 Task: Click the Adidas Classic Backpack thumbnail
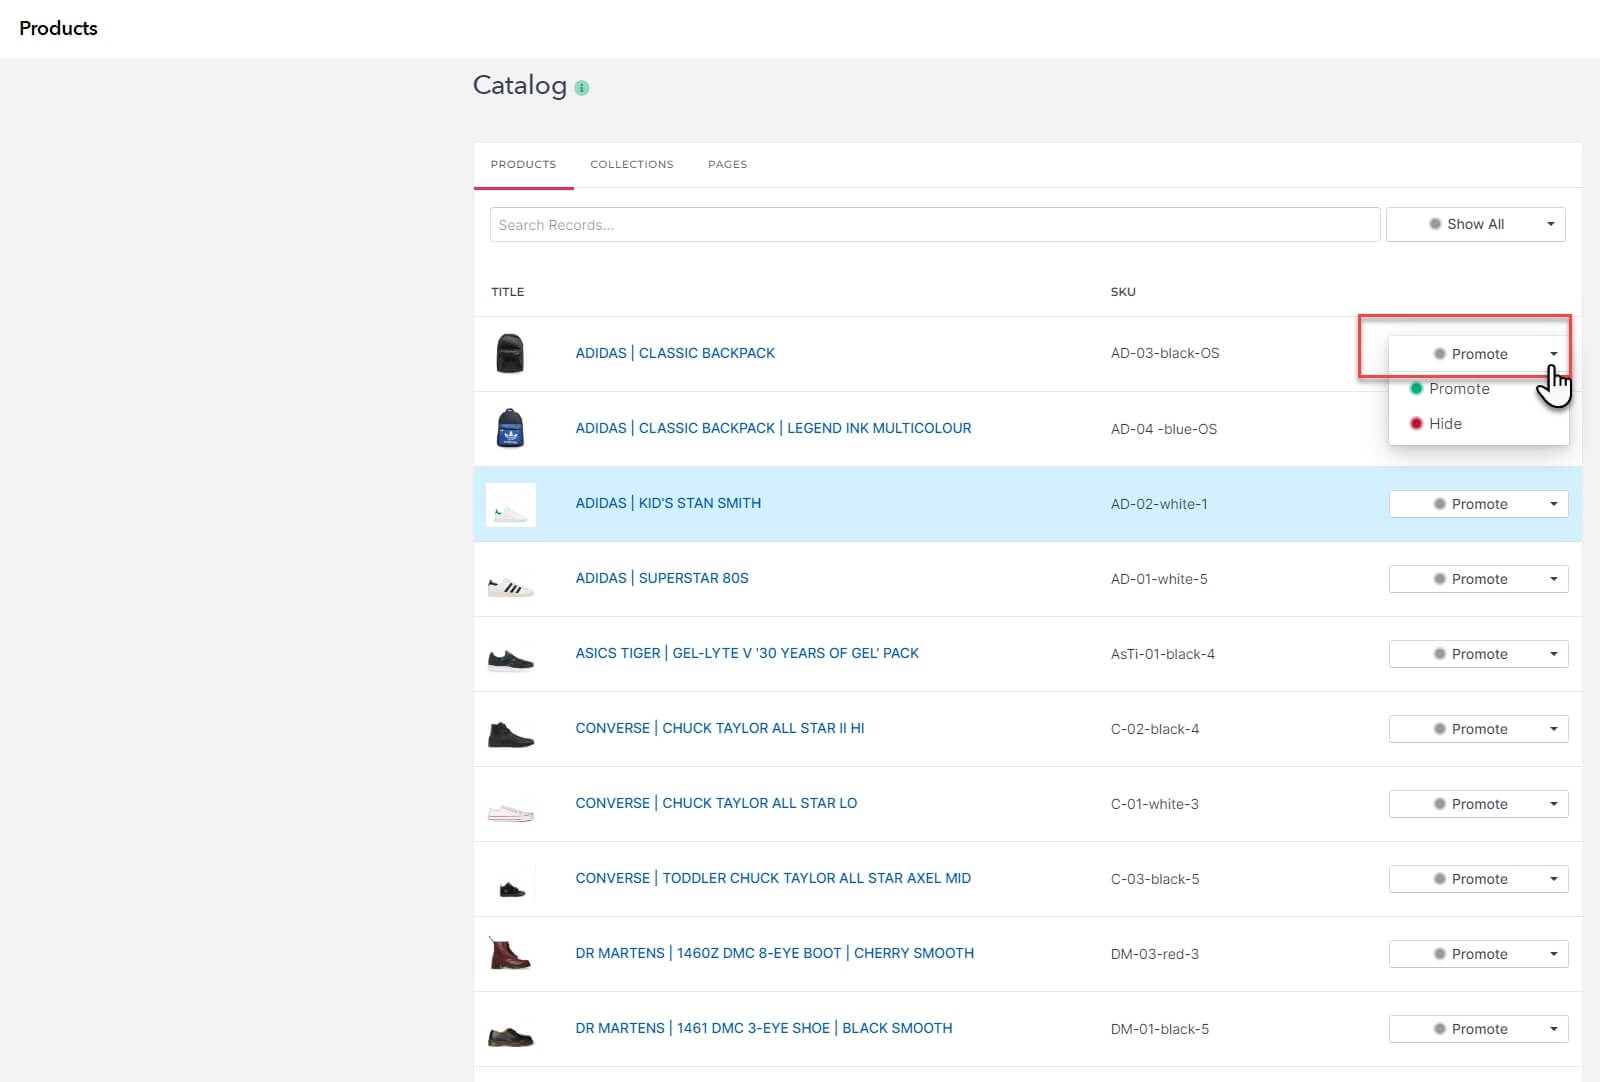(511, 353)
